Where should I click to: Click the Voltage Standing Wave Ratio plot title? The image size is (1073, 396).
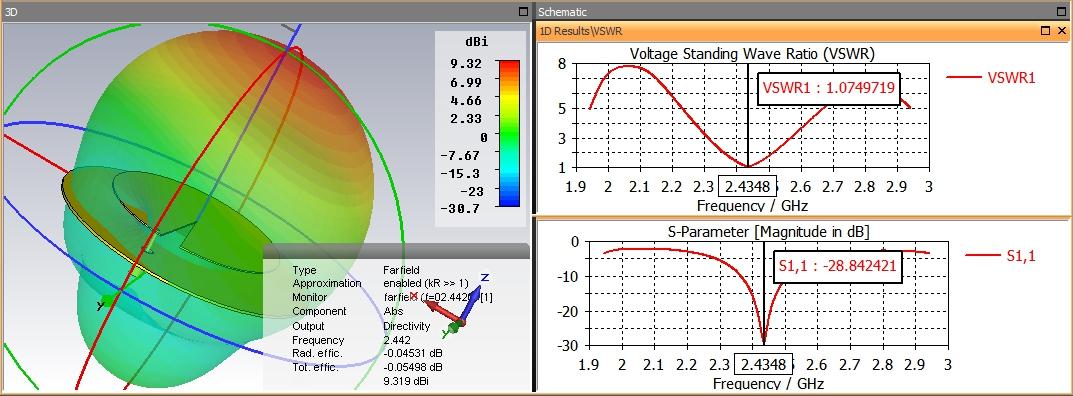tap(752, 53)
